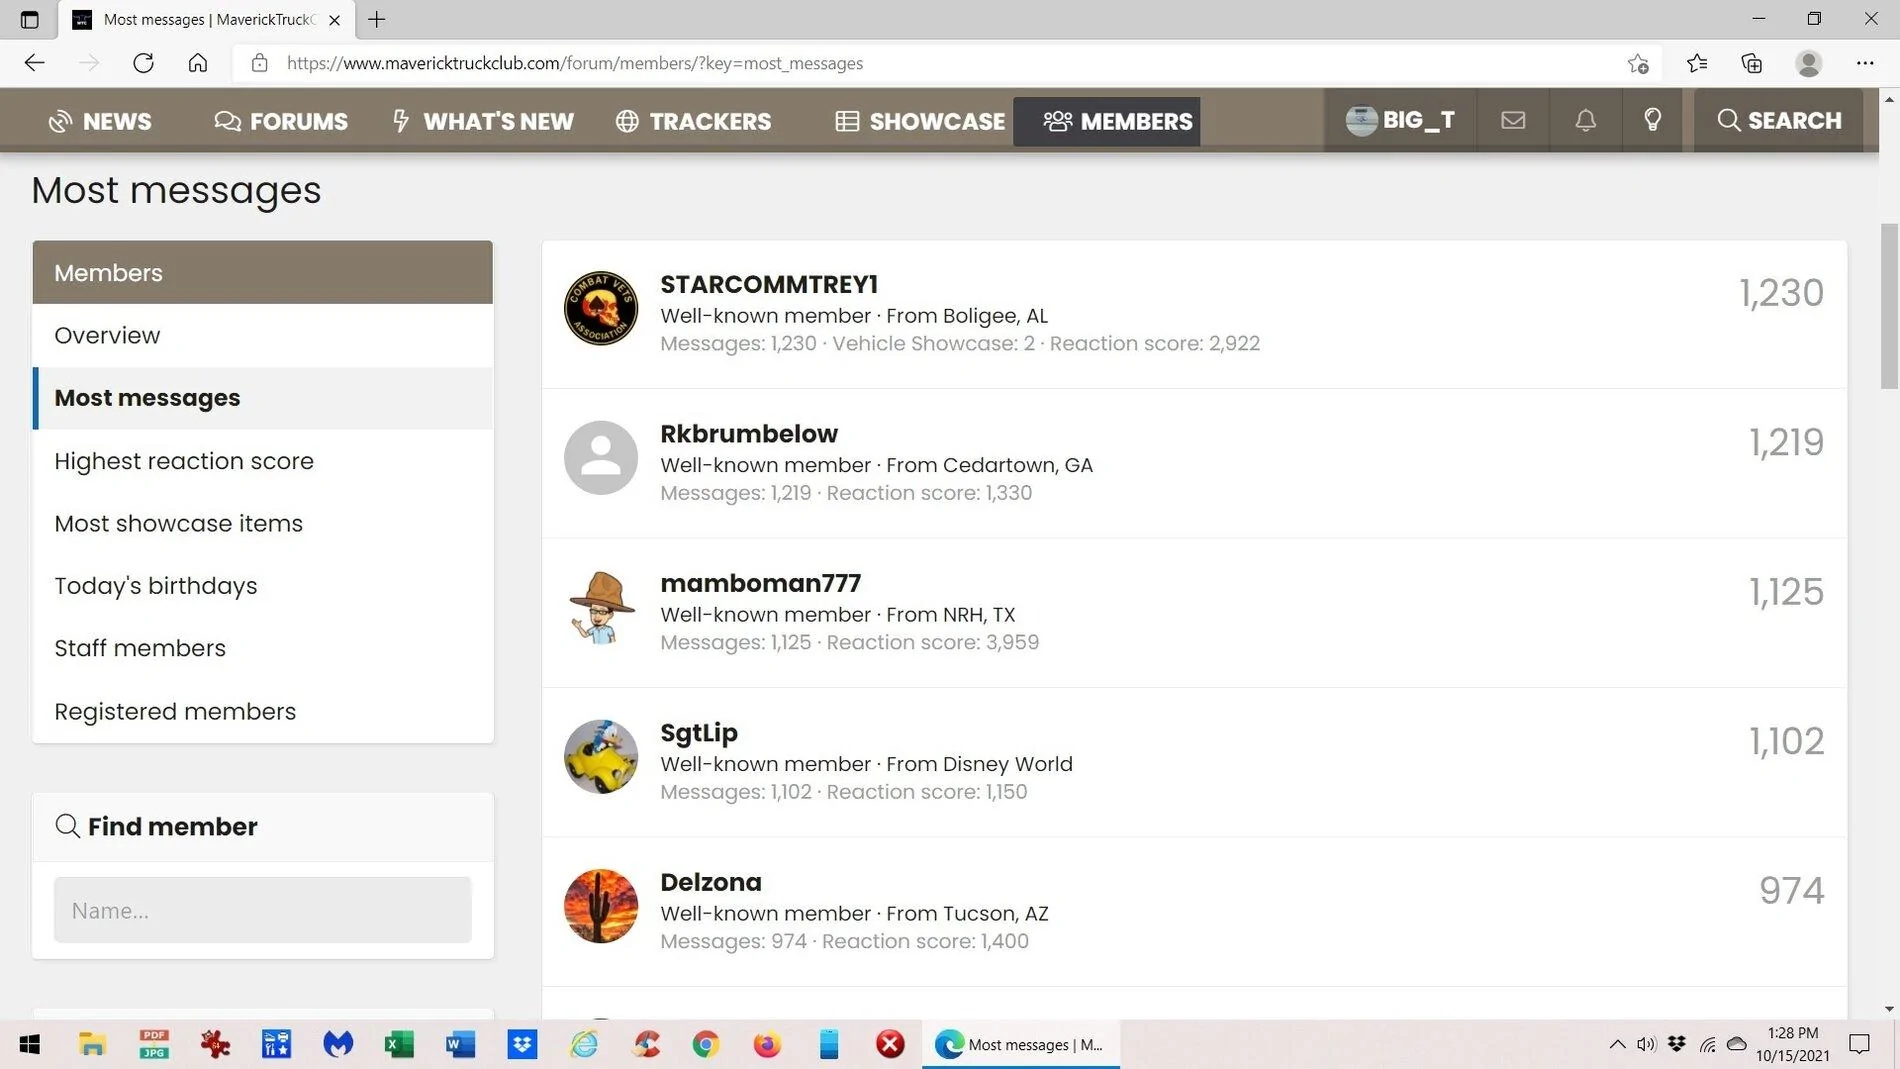Click the Tucson, AZ location link

coord(995,913)
